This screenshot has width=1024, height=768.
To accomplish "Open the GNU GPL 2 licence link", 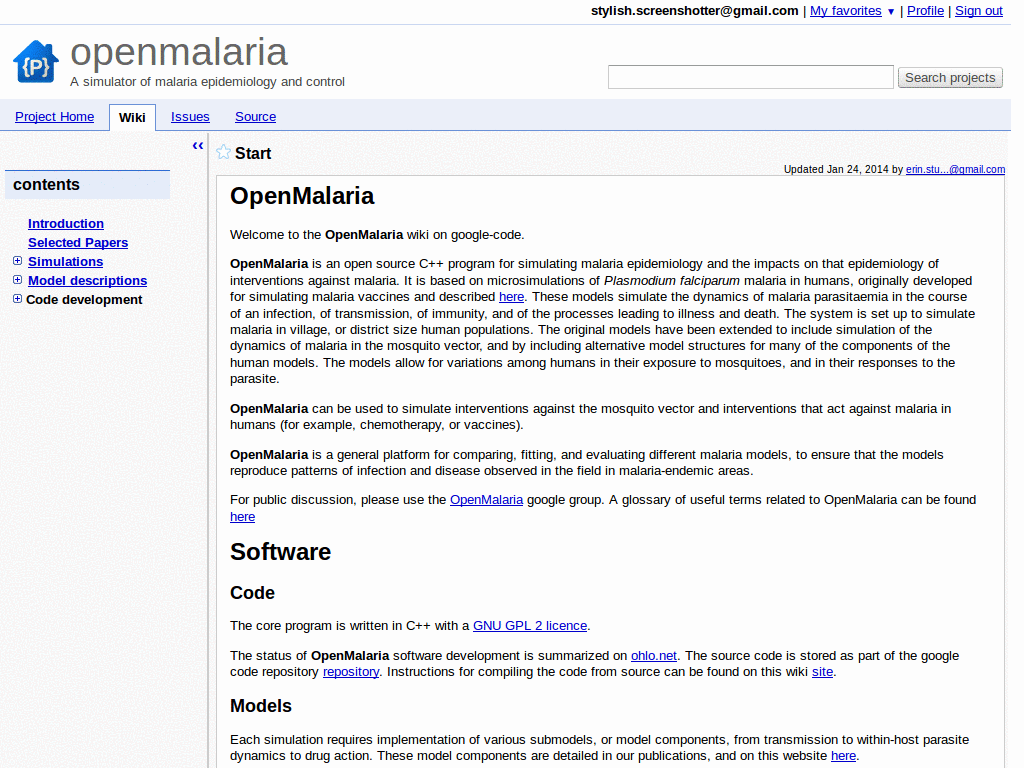I will (x=530, y=626).
